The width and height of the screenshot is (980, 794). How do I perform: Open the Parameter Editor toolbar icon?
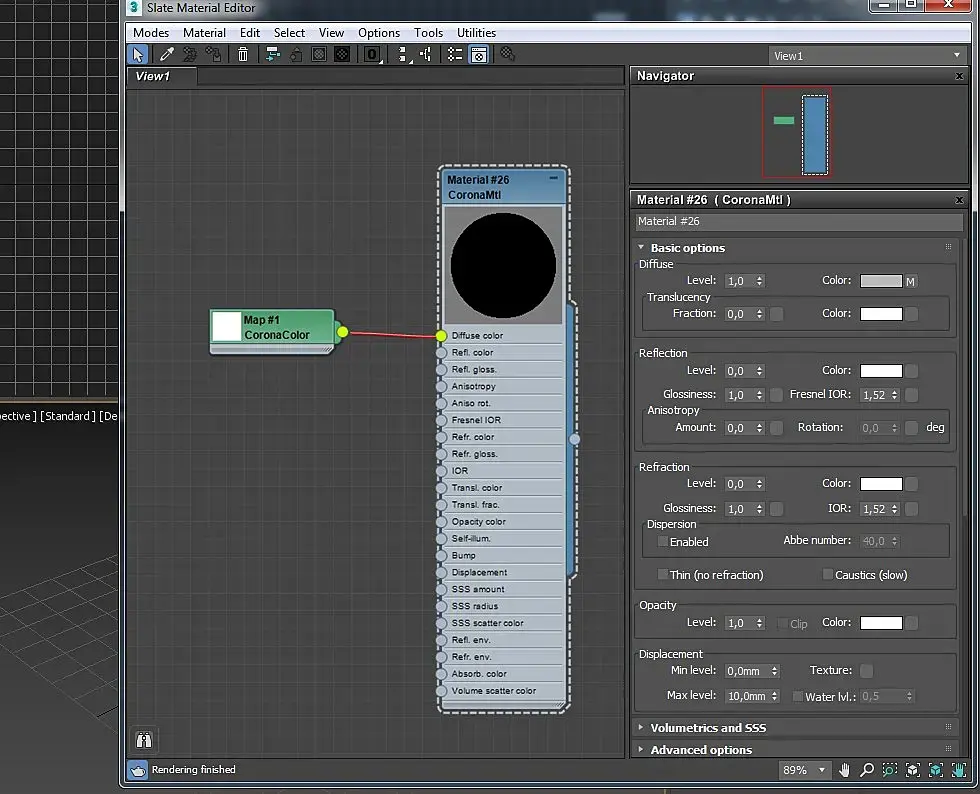click(479, 55)
